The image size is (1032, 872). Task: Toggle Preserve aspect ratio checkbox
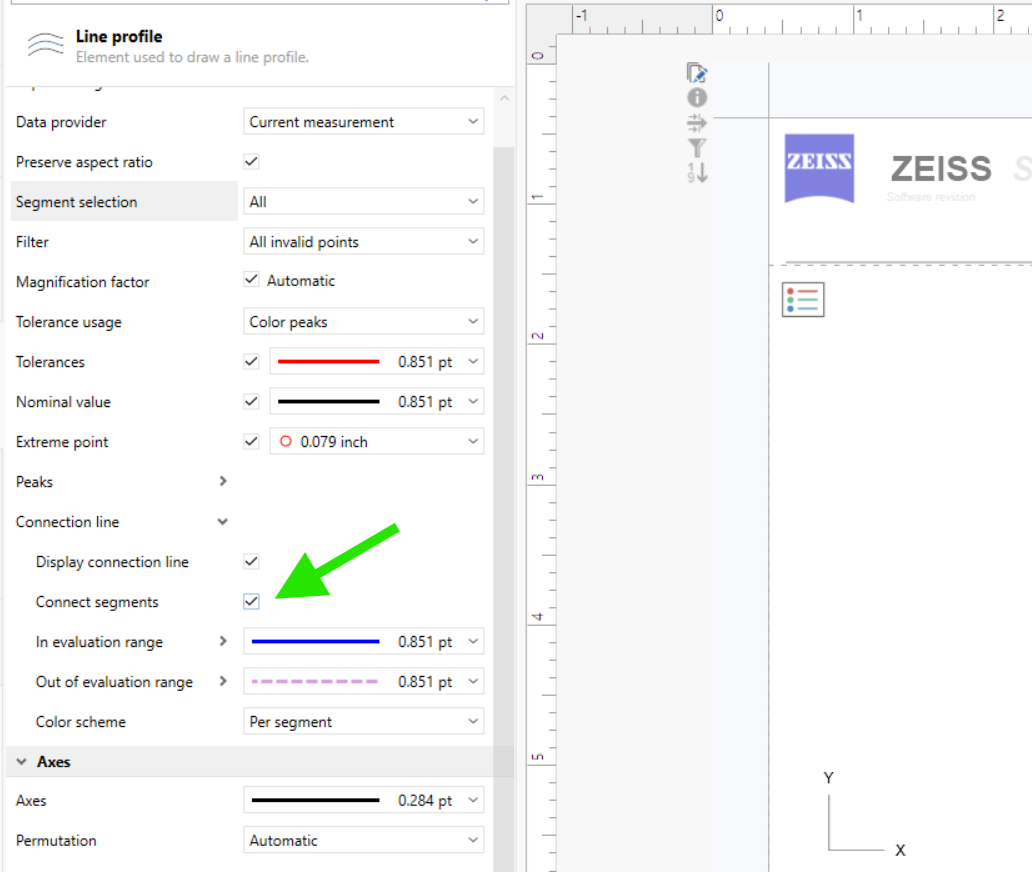(251, 161)
